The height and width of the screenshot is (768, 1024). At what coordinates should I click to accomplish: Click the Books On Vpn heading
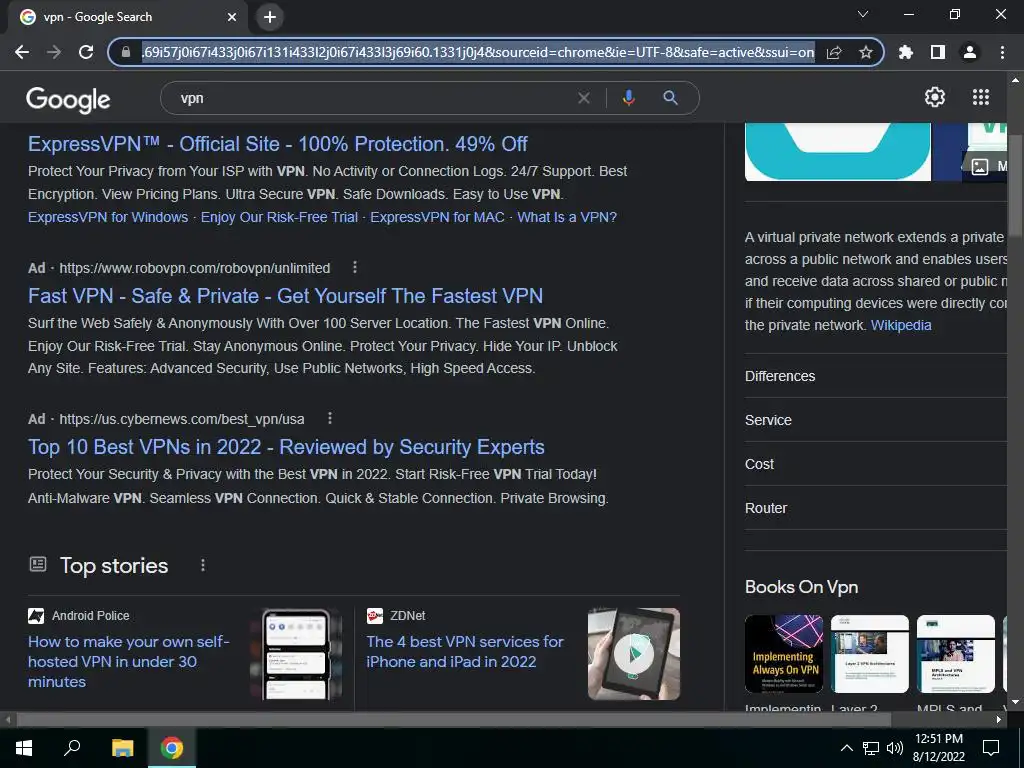tap(801, 587)
